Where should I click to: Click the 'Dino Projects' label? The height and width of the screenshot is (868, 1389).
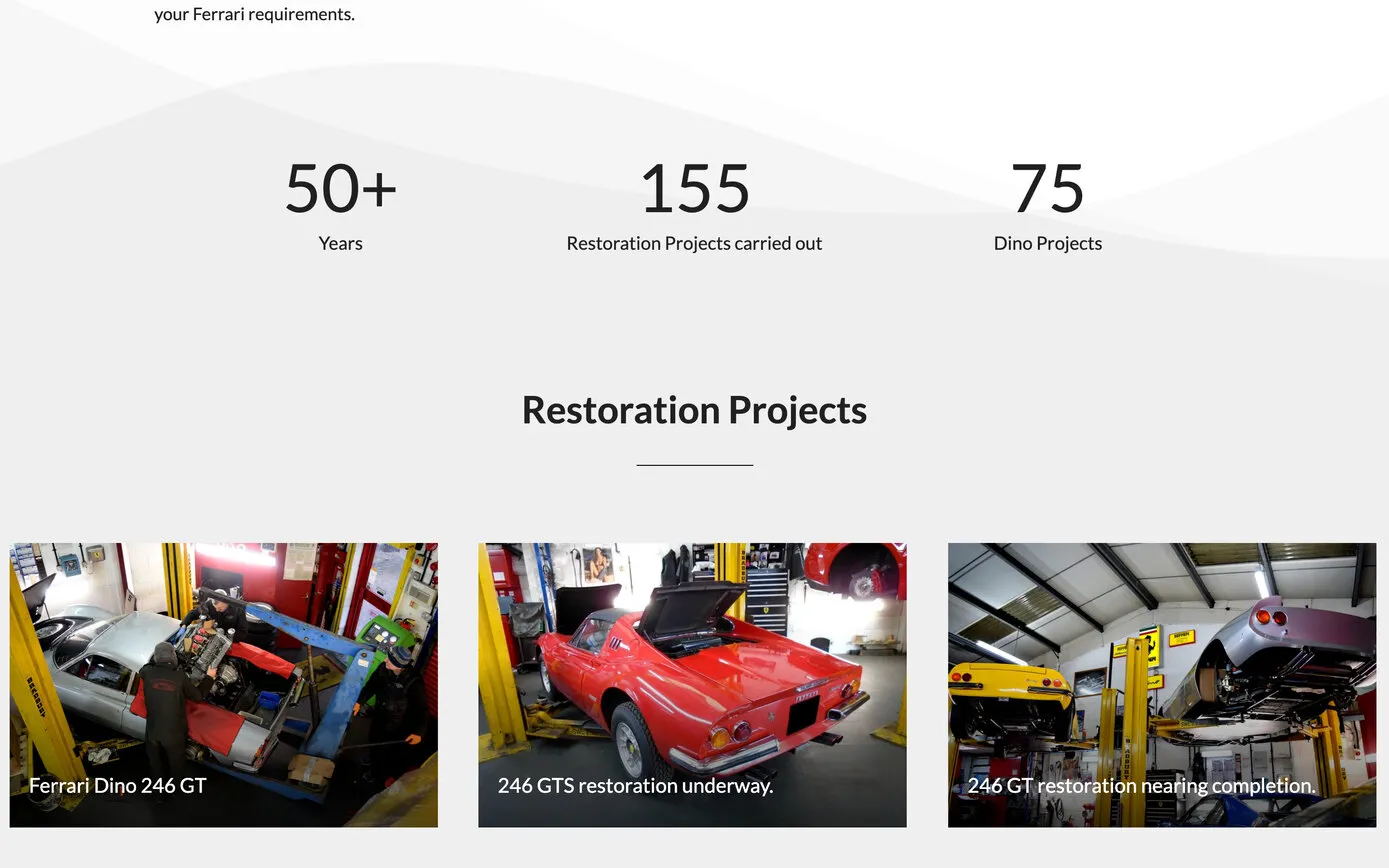tap(1048, 243)
